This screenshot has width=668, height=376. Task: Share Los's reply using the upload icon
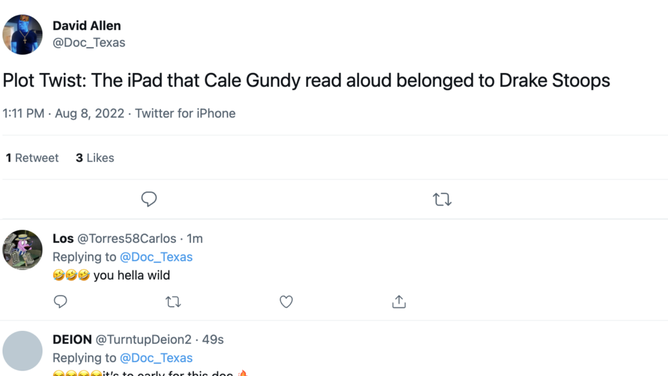click(399, 301)
